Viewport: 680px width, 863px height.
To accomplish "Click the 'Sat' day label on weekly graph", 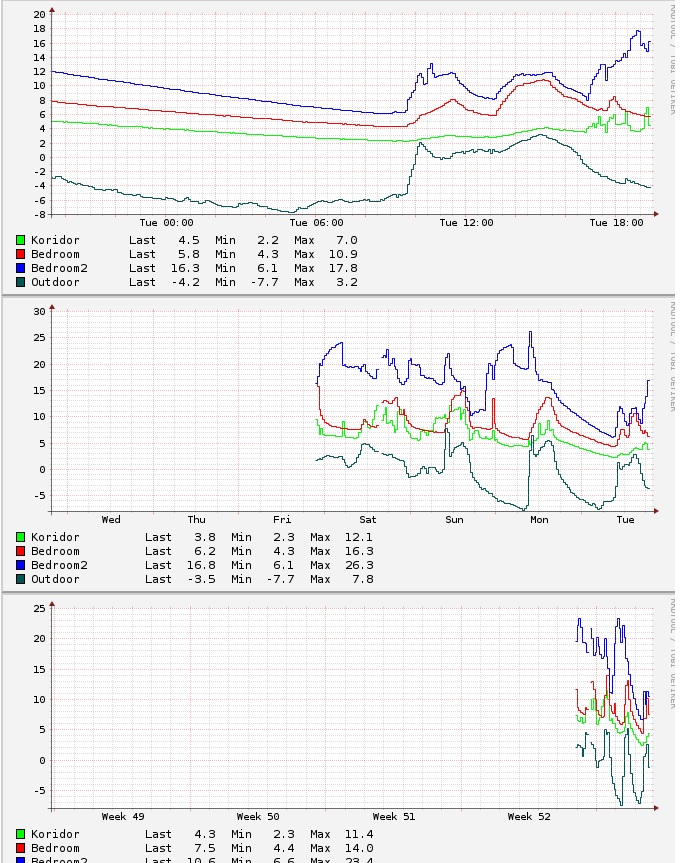I will click(368, 520).
